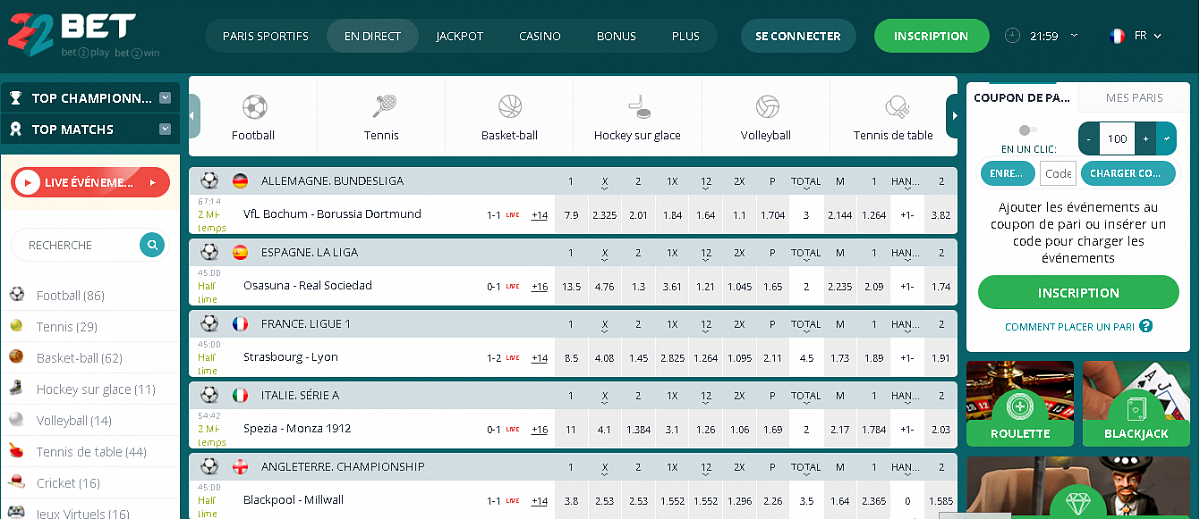Click the Cricket icon in sidebar
The height and width of the screenshot is (519, 1200).
tap(17, 483)
